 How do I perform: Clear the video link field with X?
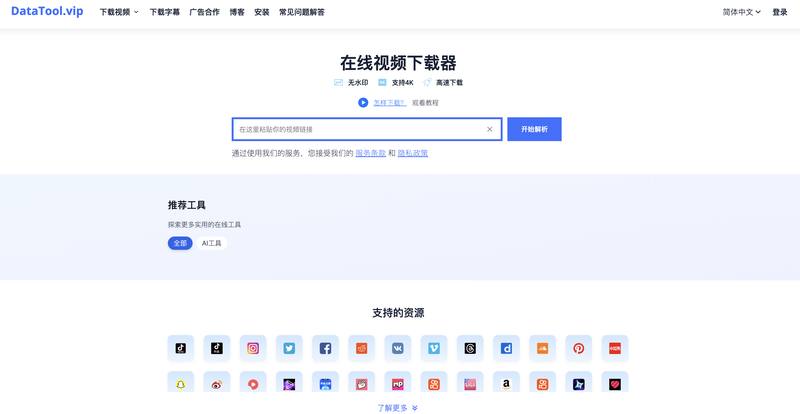[x=490, y=129]
